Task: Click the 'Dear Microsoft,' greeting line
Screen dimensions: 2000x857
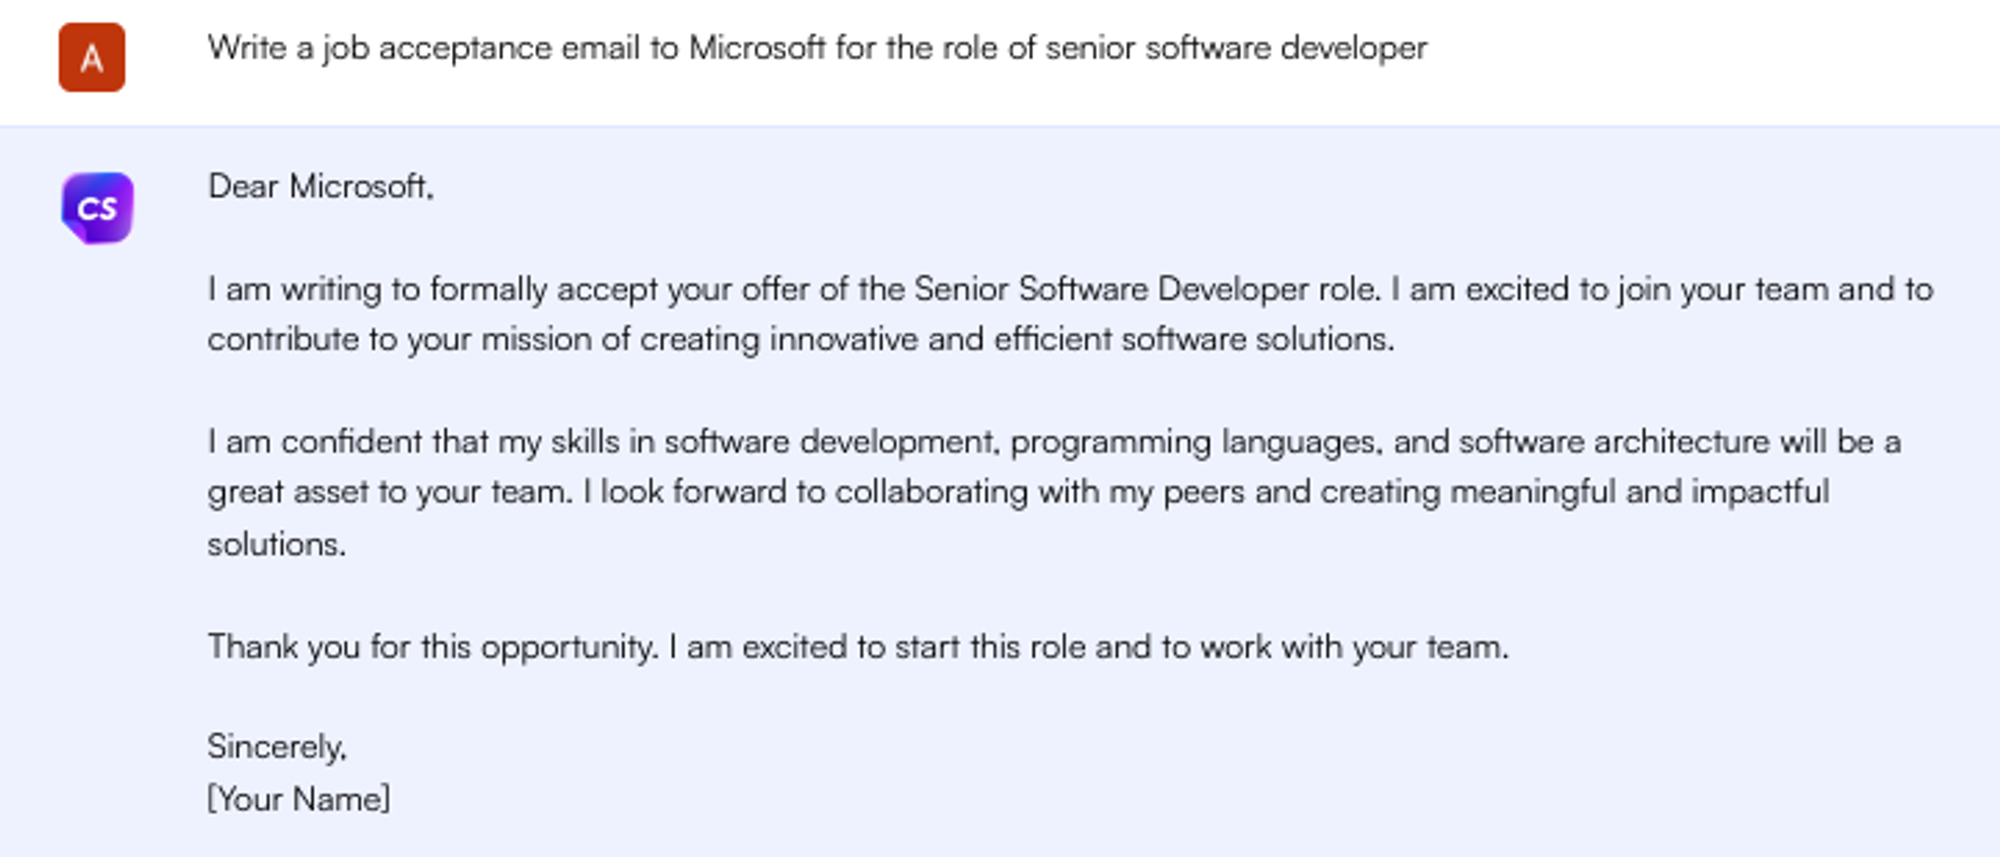Action: click(320, 187)
